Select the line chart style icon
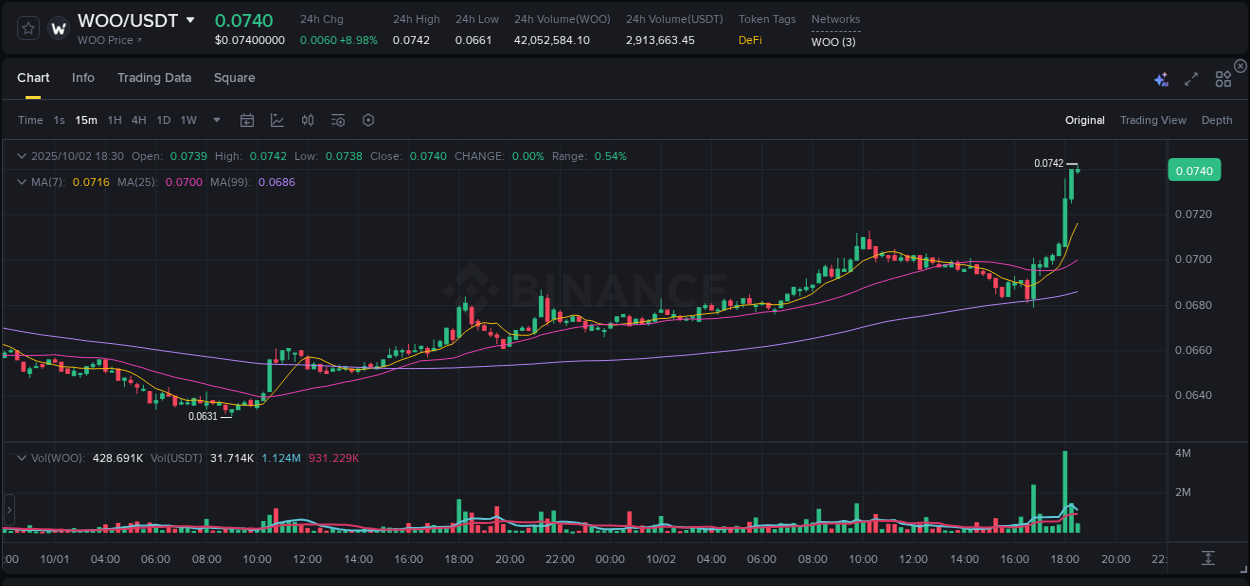 coord(276,120)
